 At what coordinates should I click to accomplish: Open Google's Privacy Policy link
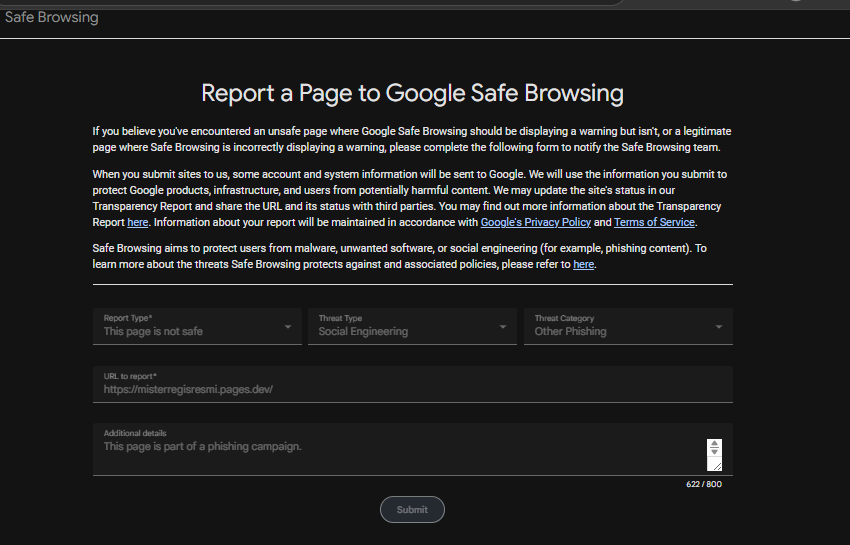click(x=536, y=222)
